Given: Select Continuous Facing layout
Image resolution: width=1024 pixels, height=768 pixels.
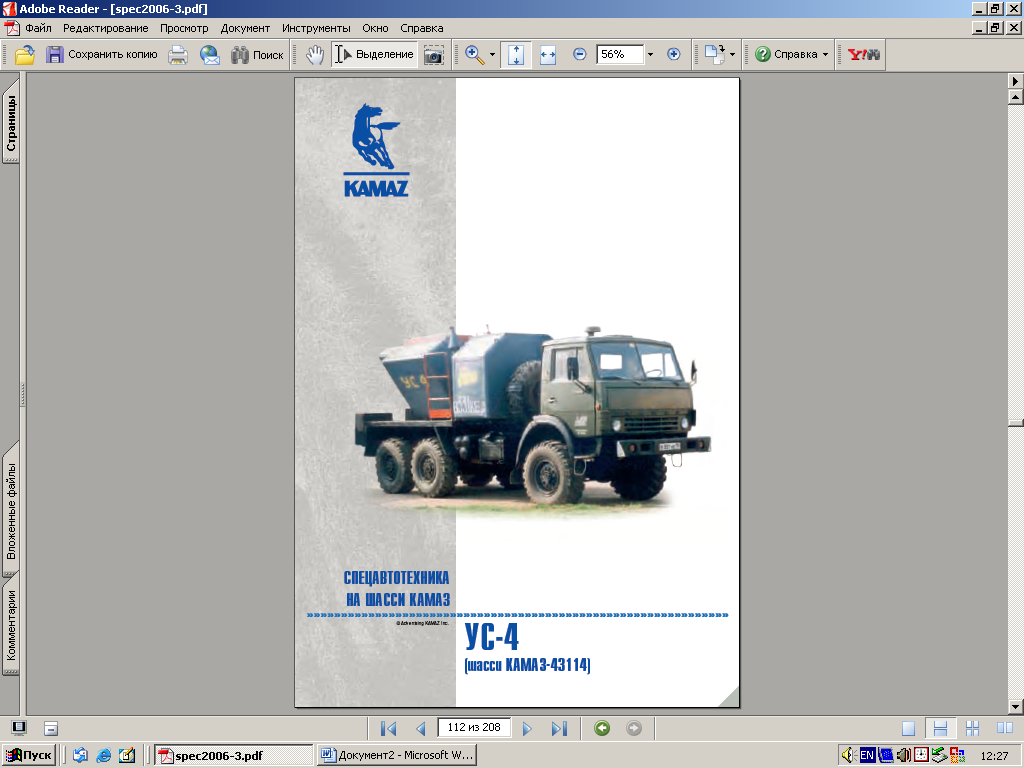Looking at the screenshot, I should [x=972, y=728].
